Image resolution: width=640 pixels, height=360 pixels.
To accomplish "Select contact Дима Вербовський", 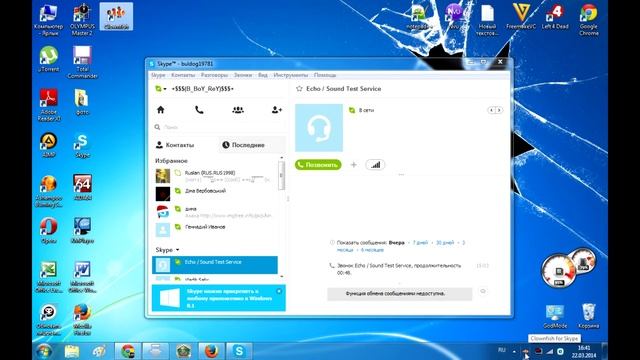I will point(215,193).
